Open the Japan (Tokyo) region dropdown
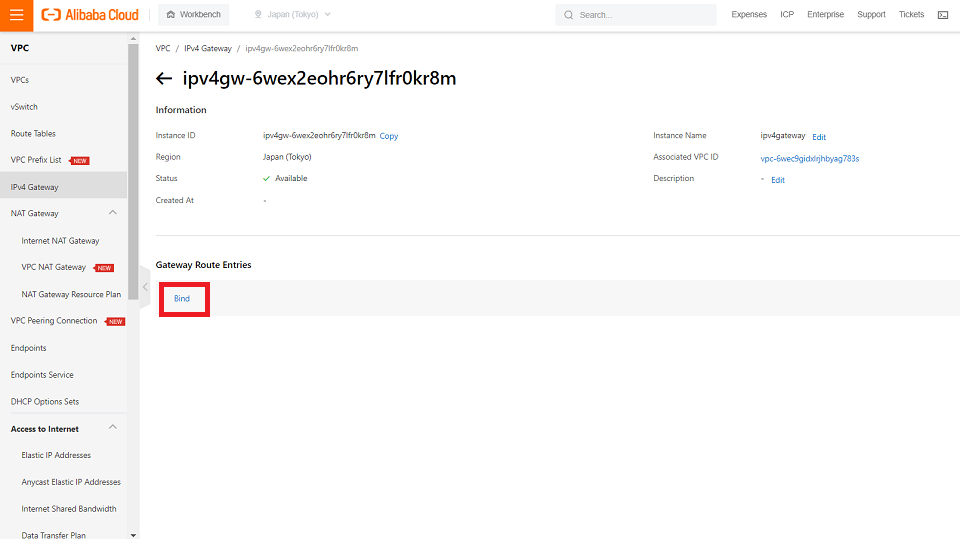The width and height of the screenshot is (960, 539). [x=292, y=15]
